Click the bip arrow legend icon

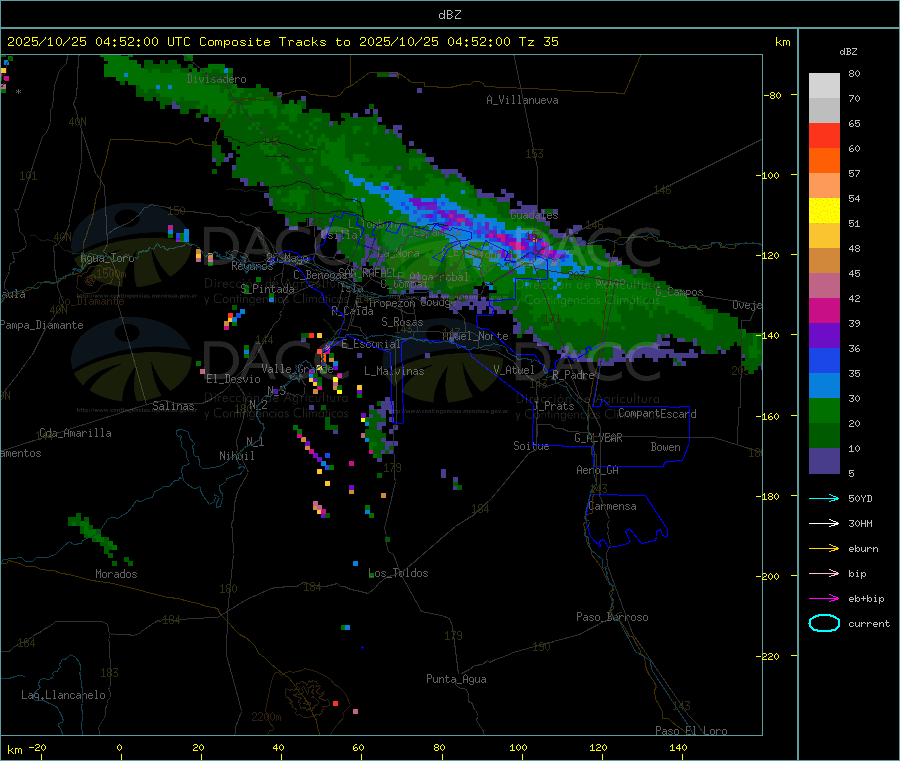point(823,573)
